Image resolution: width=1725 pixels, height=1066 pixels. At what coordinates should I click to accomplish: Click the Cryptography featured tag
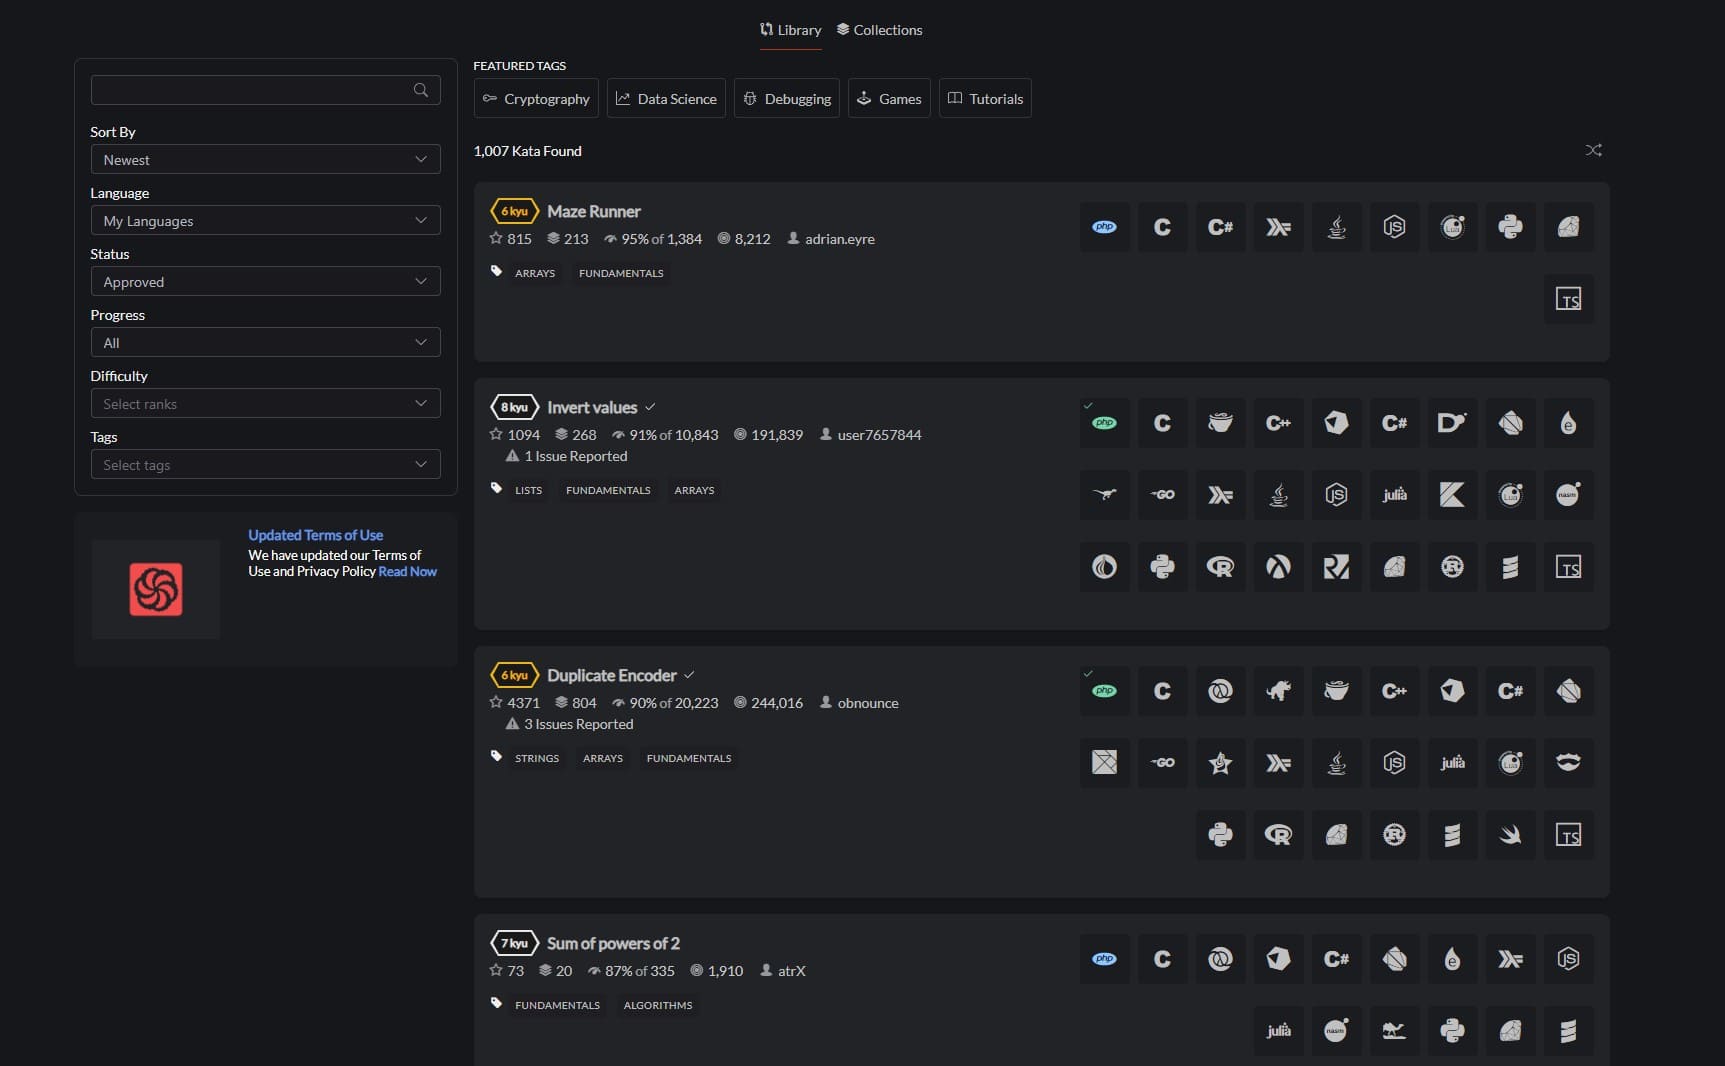536,98
